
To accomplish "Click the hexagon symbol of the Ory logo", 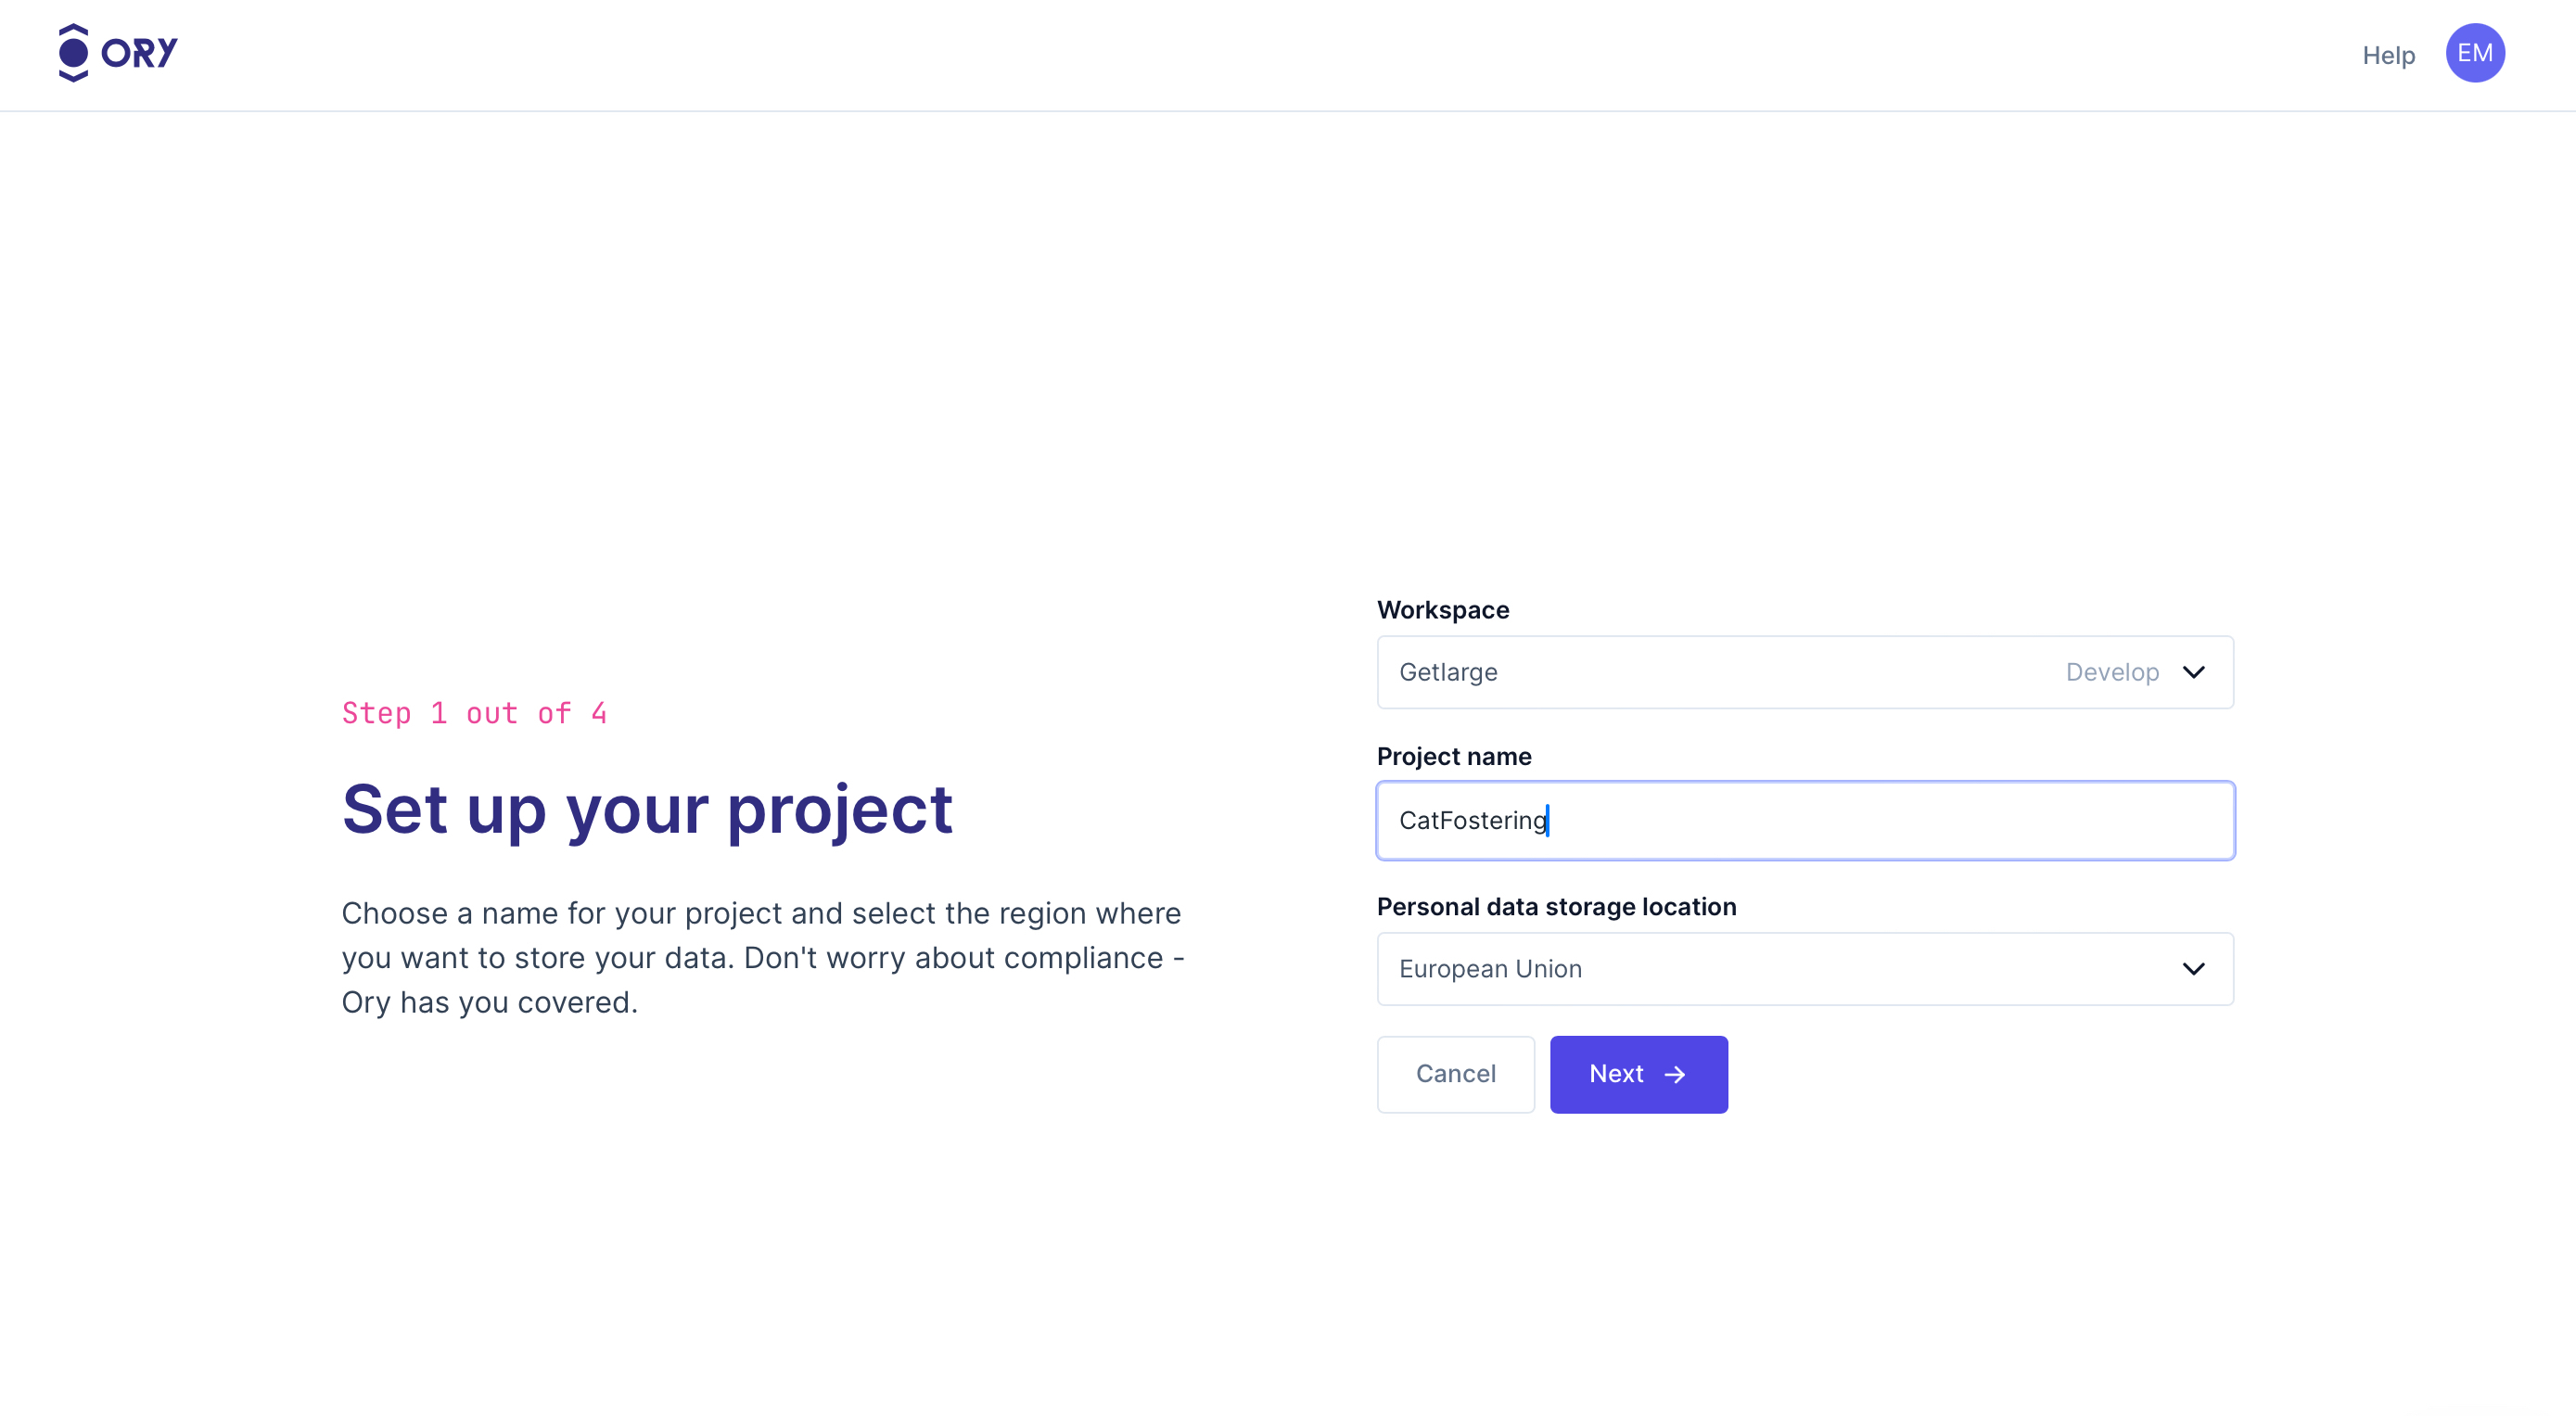I will 71,53.
